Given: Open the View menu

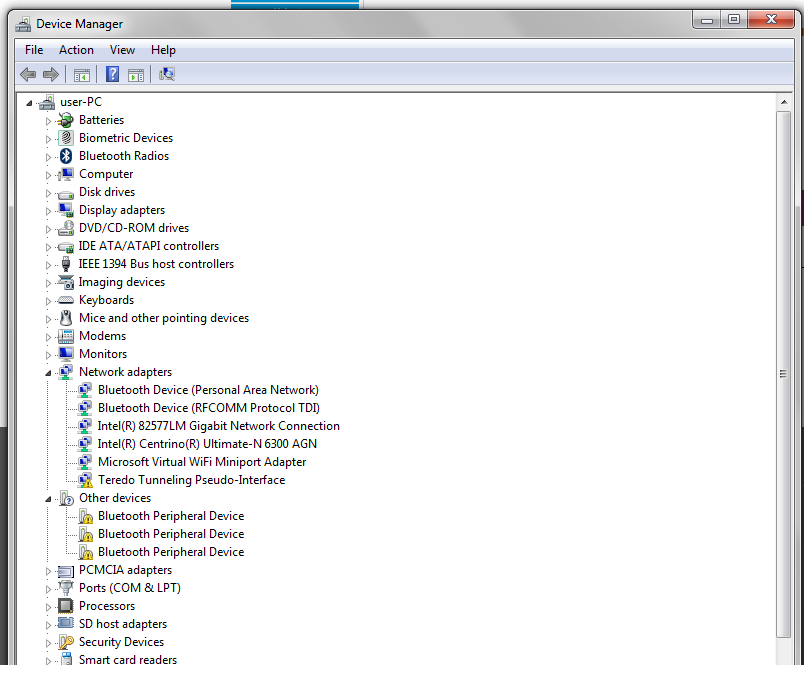Looking at the screenshot, I should (122, 50).
